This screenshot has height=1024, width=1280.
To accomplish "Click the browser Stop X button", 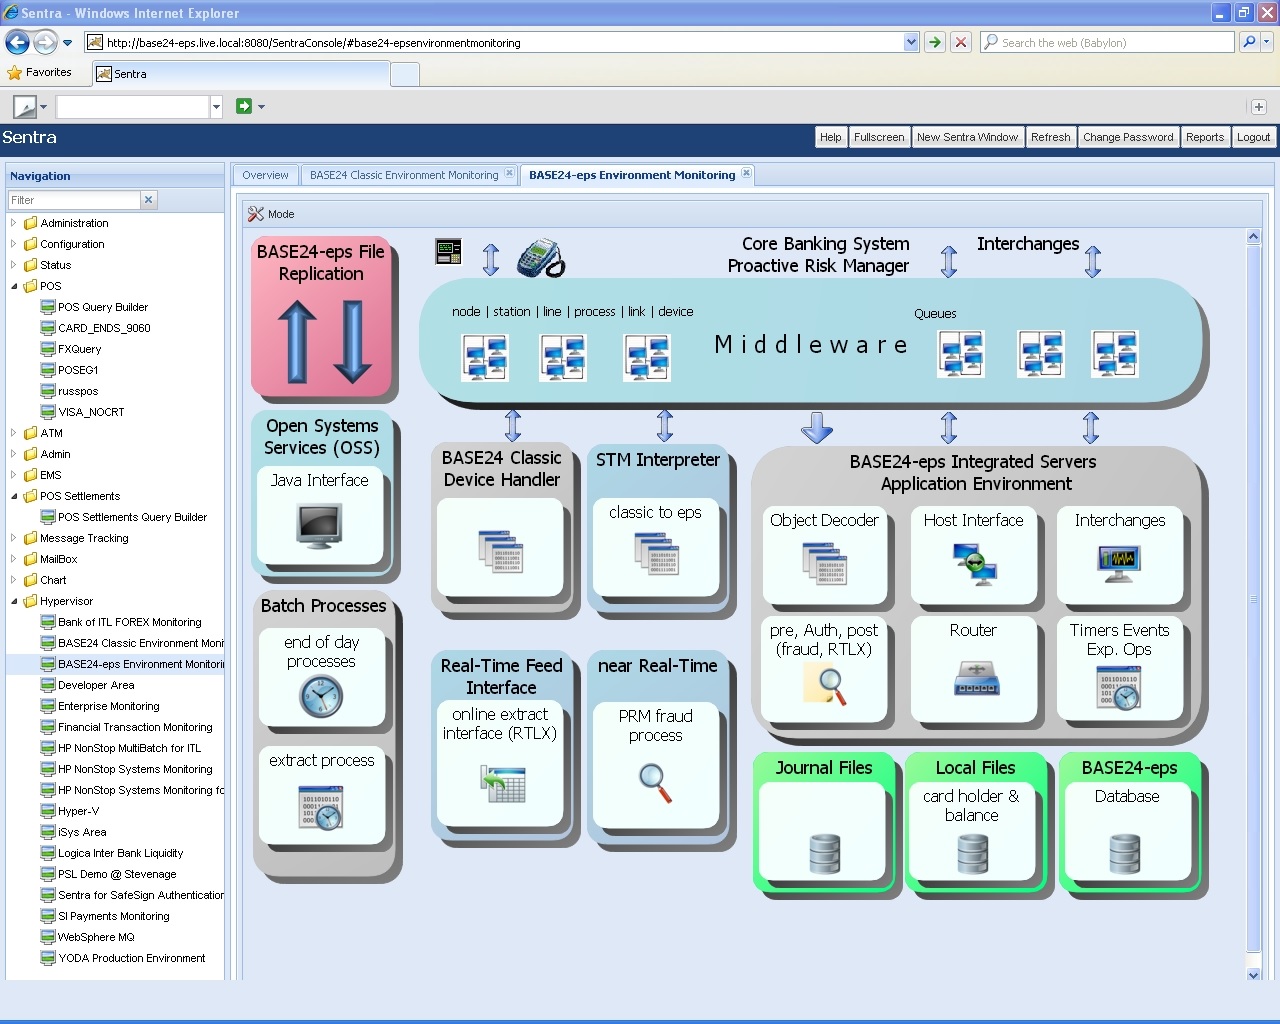I will click(x=961, y=42).
